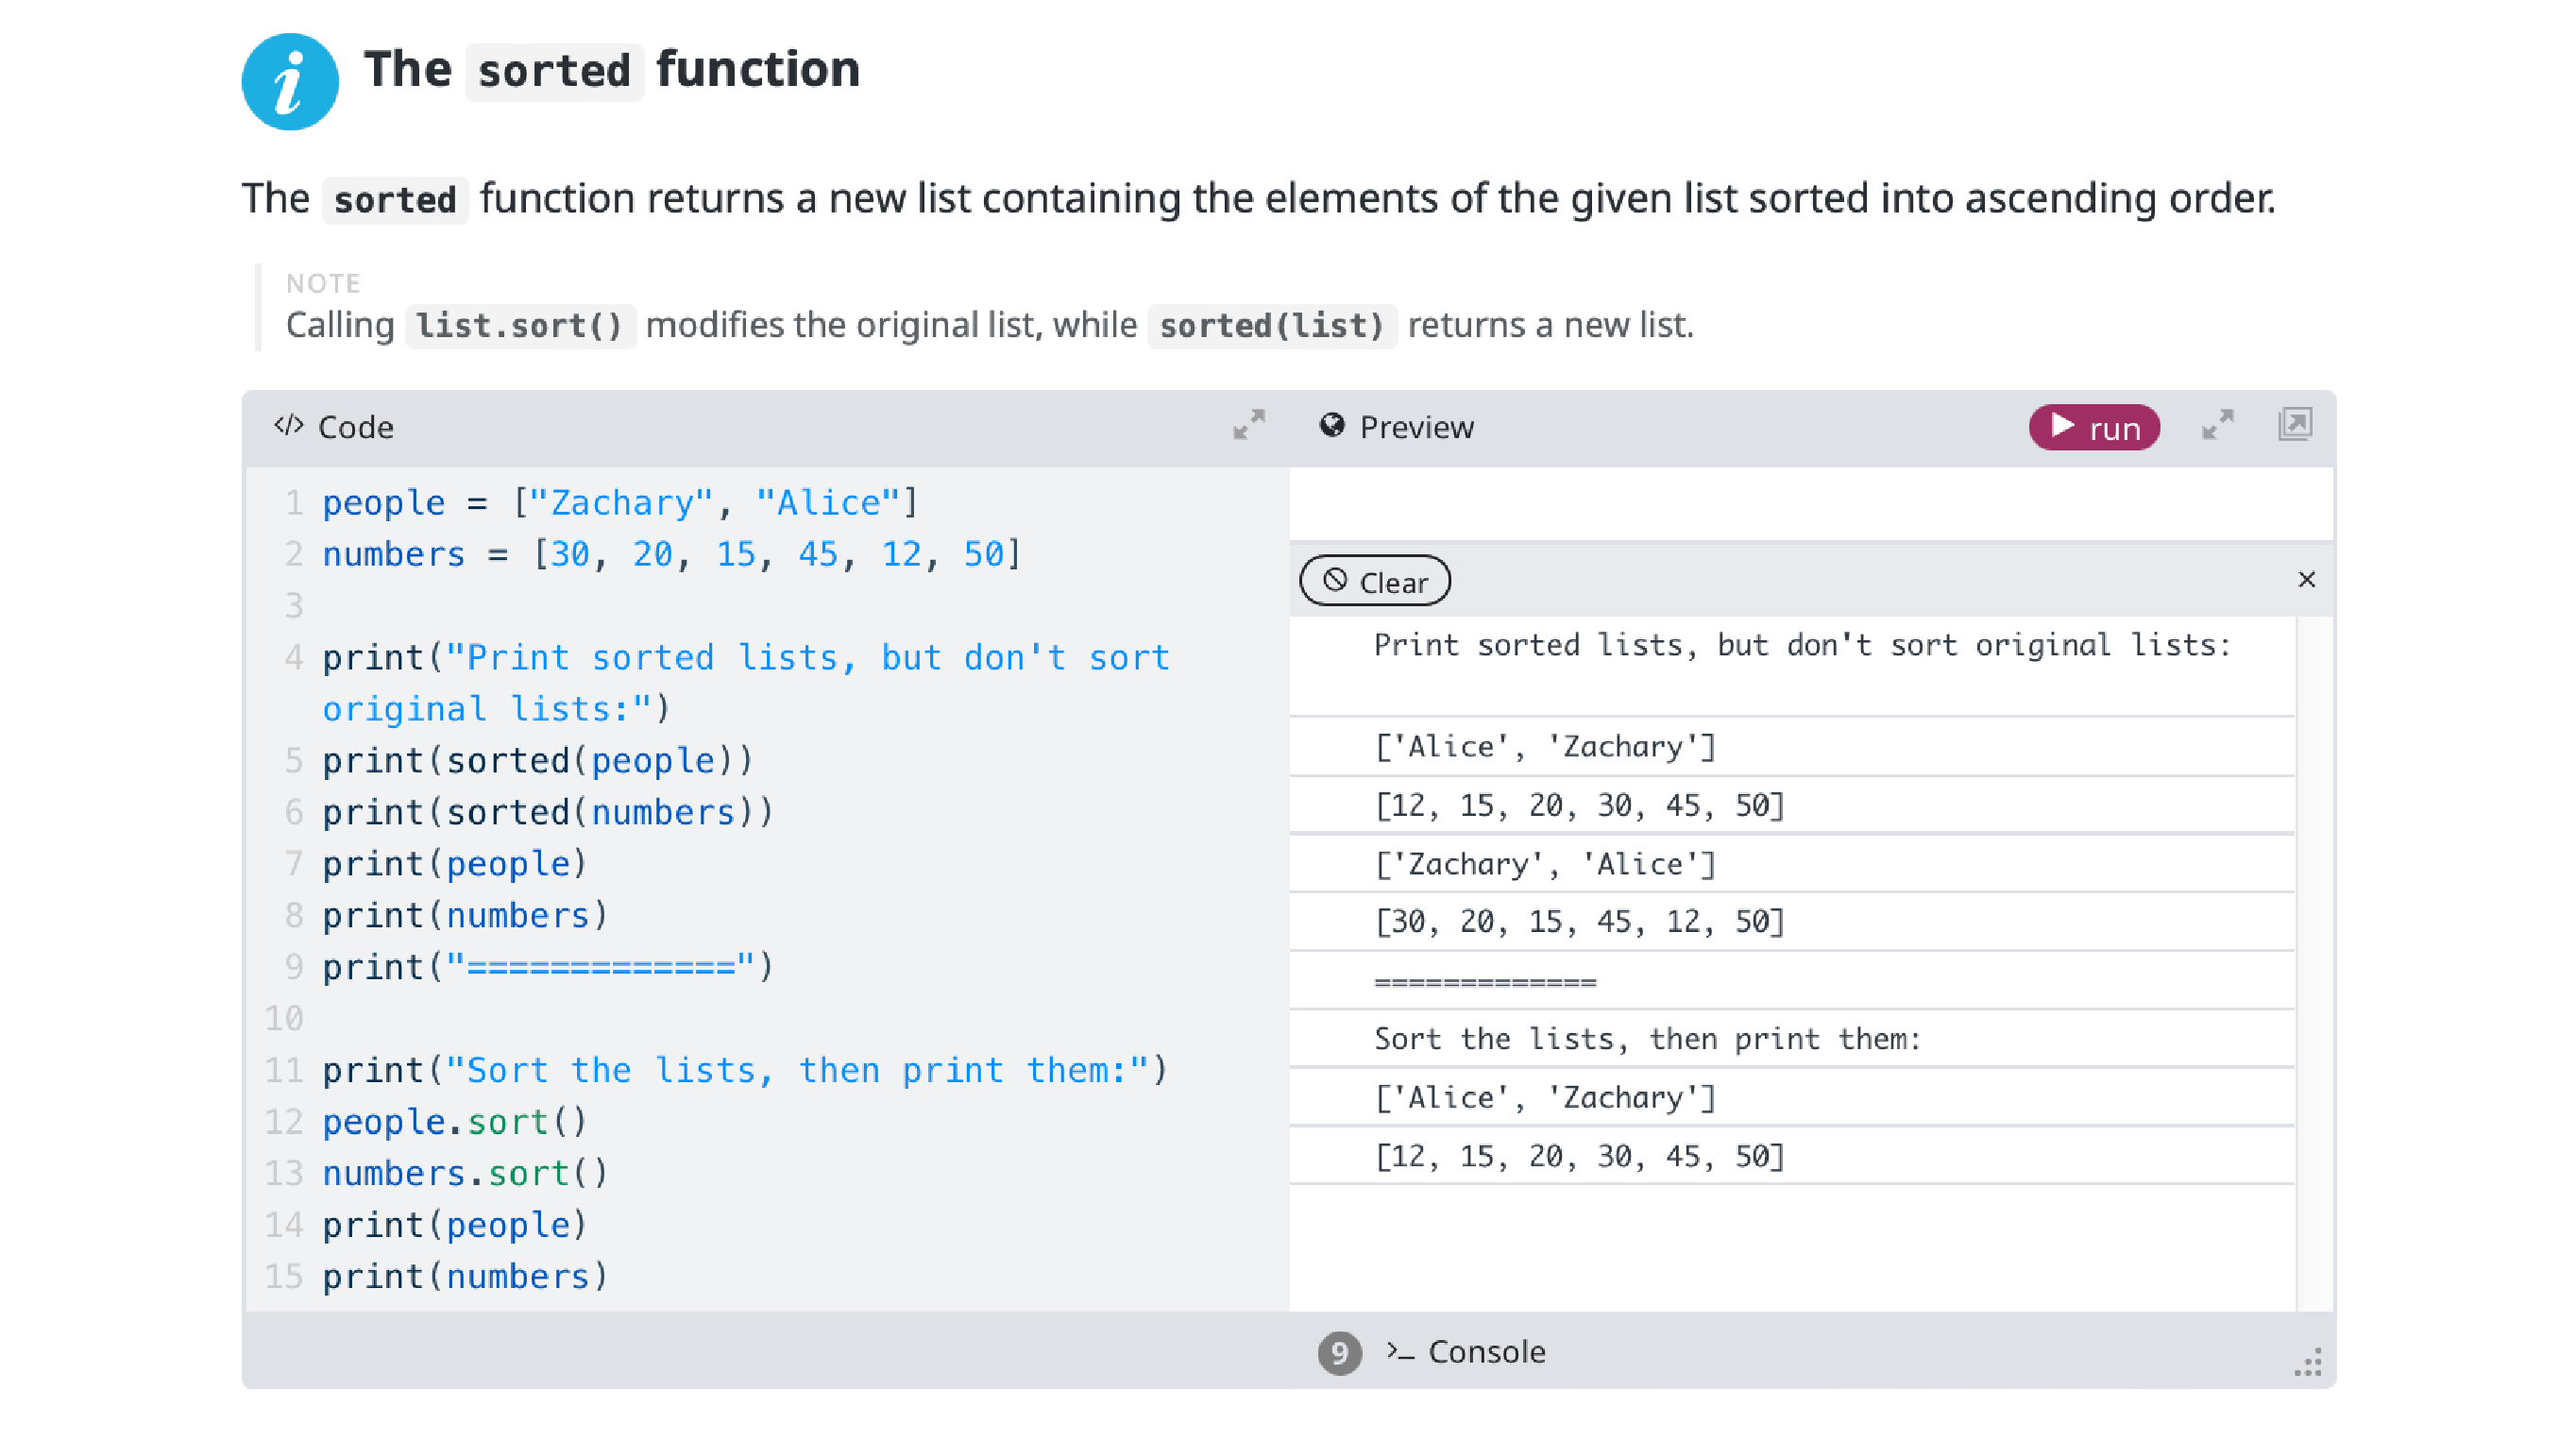Select the Preview tab label
The height and width of the screenshot is (1441, 2576).
1416,428
